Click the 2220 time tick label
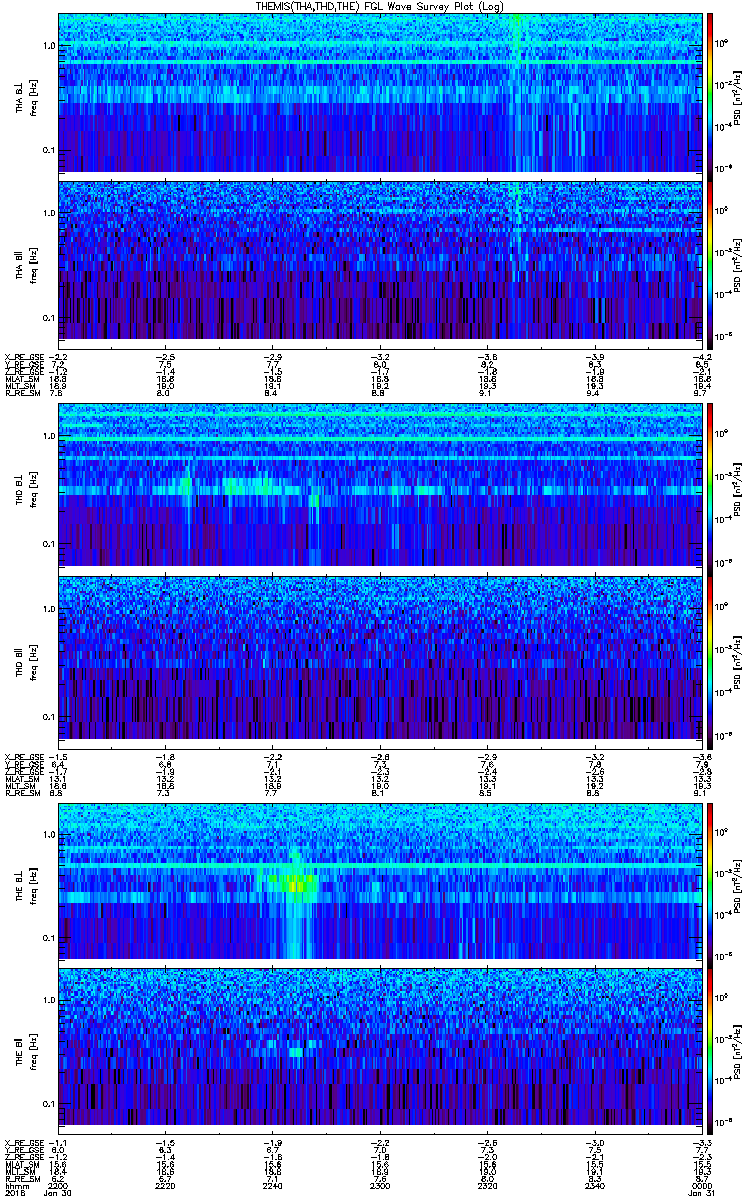 pyautogui.click(x=166, y=1185)
